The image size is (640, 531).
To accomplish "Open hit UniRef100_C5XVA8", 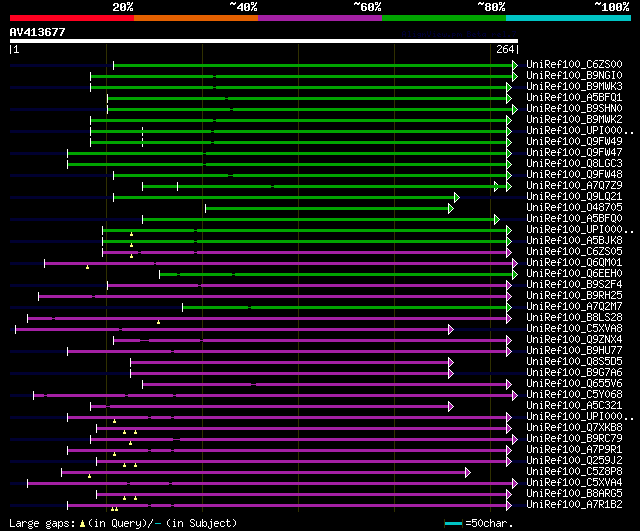I will [x=574, y=329].
